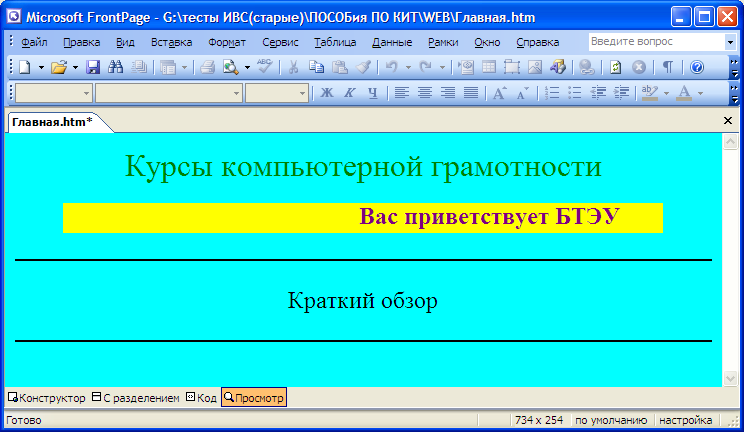Open Find with the binoculars icon
This screenshot has height=432, width=744.
(116, 67)
